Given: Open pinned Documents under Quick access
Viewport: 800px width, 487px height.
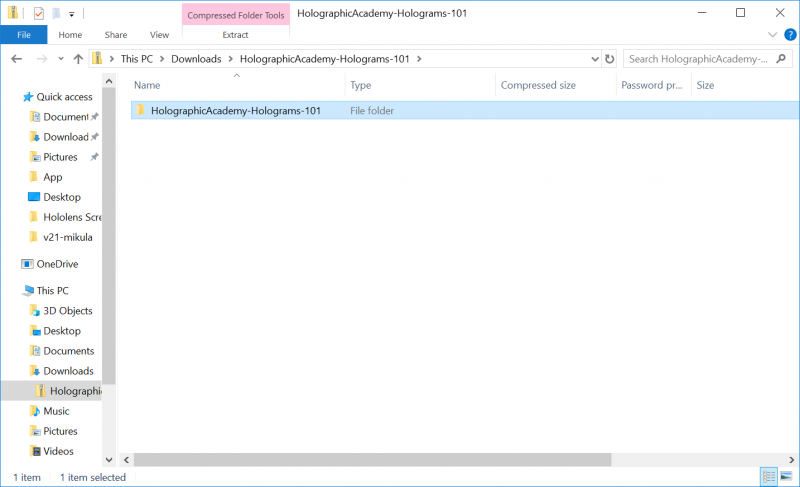Looking at the screenshot, I should 64,117.
